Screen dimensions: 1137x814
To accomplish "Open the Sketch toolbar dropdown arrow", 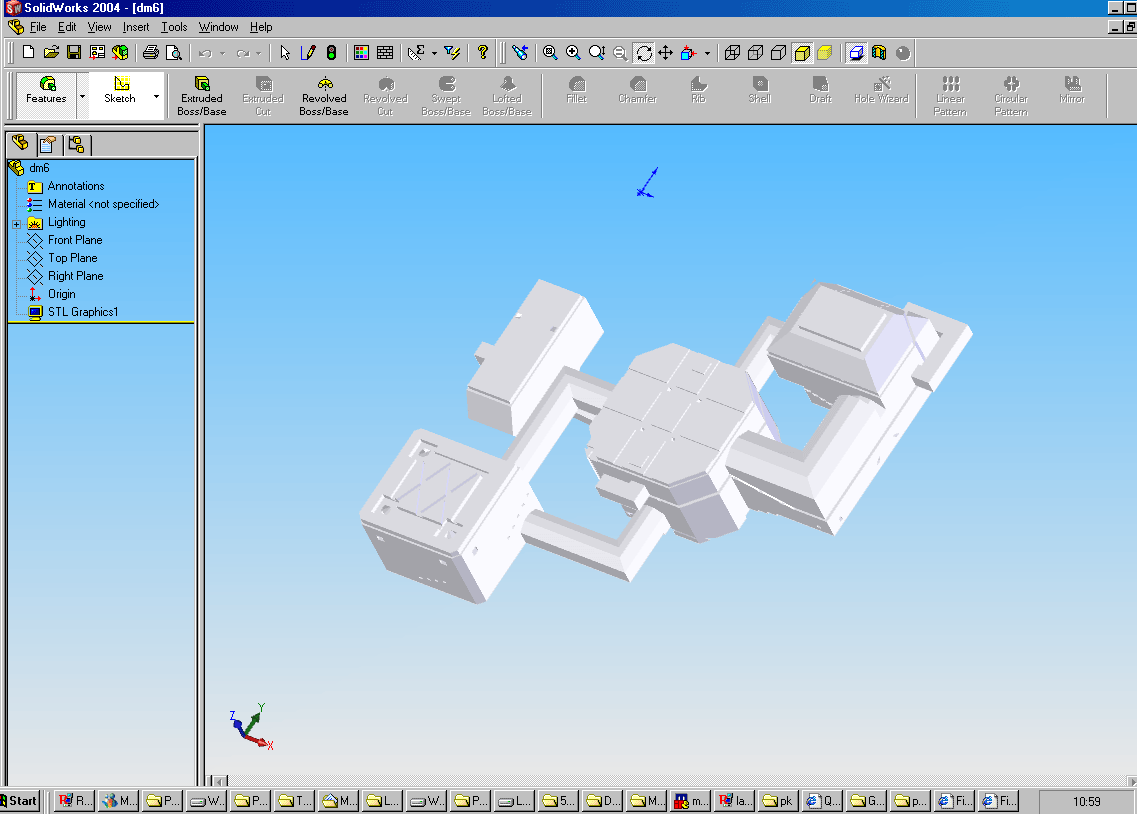I will tap(156, 97).
